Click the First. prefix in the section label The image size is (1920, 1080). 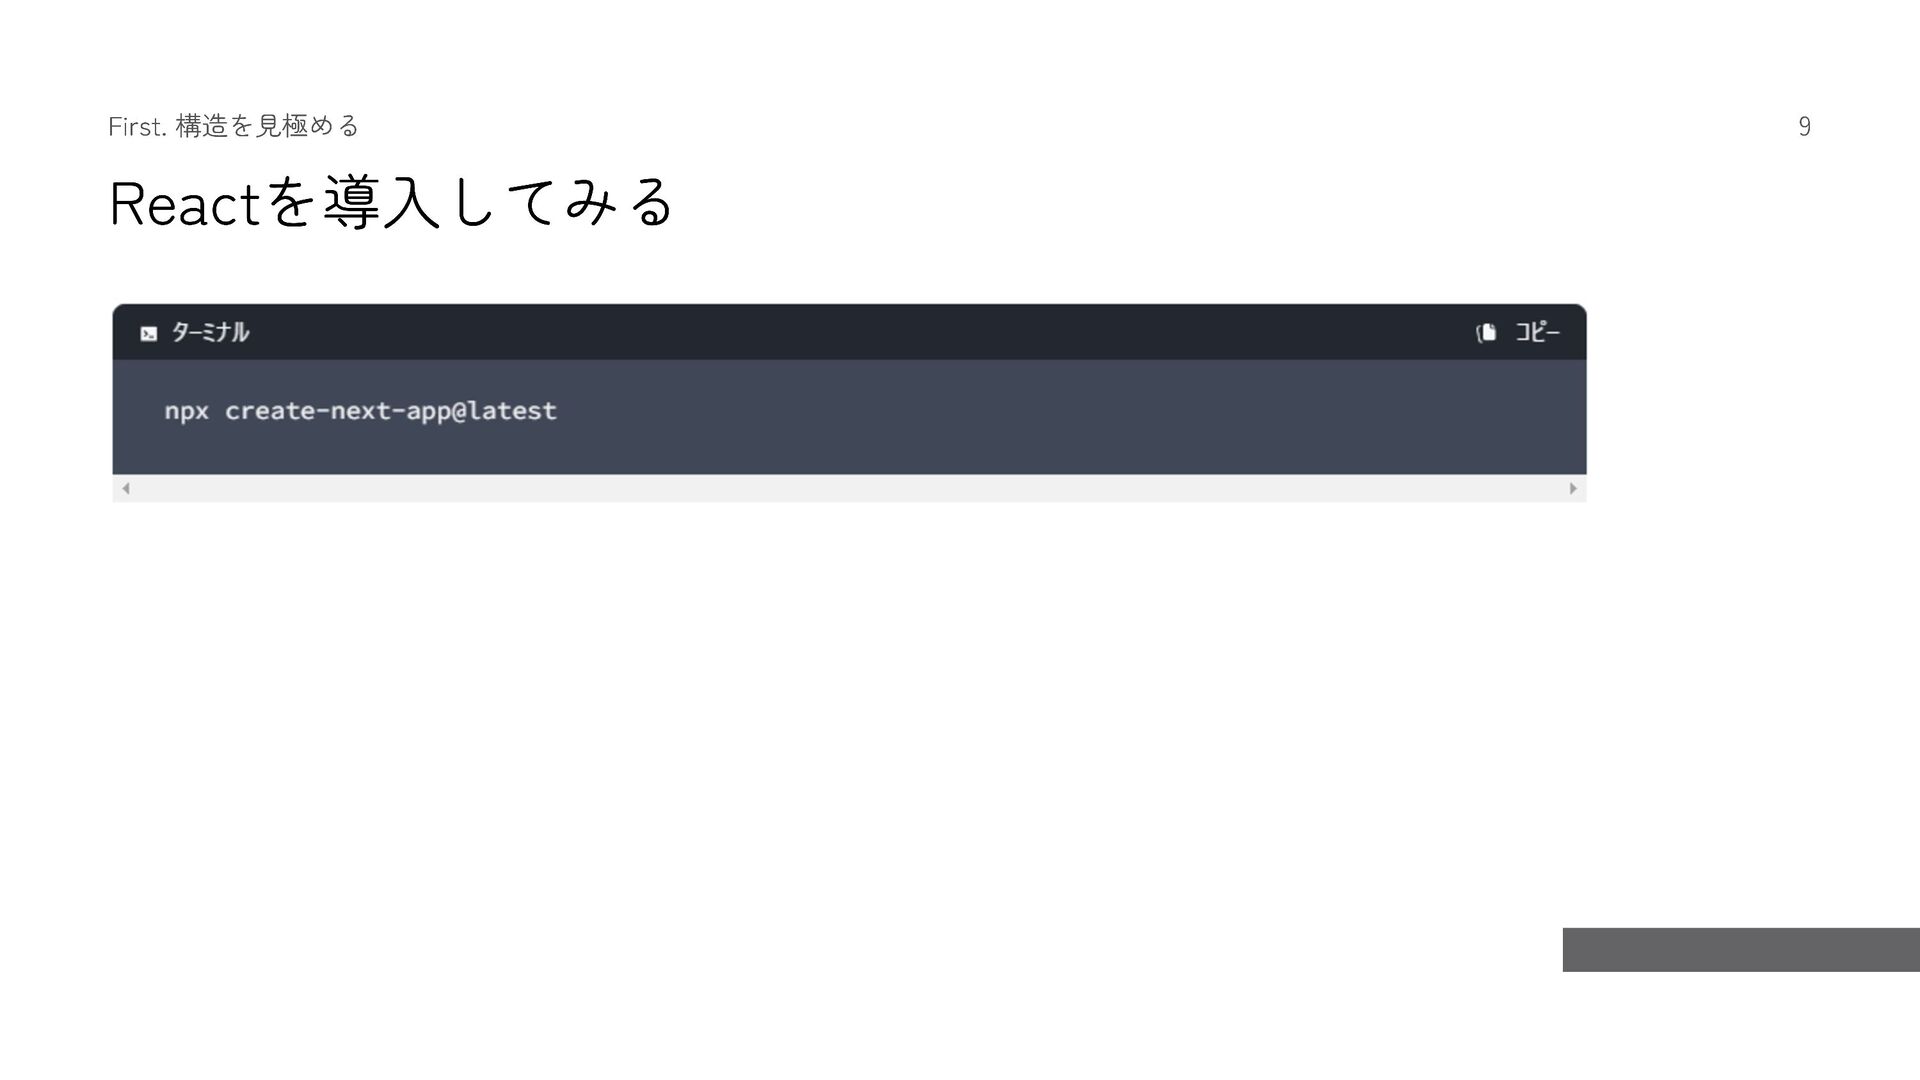tap(136, 126)
